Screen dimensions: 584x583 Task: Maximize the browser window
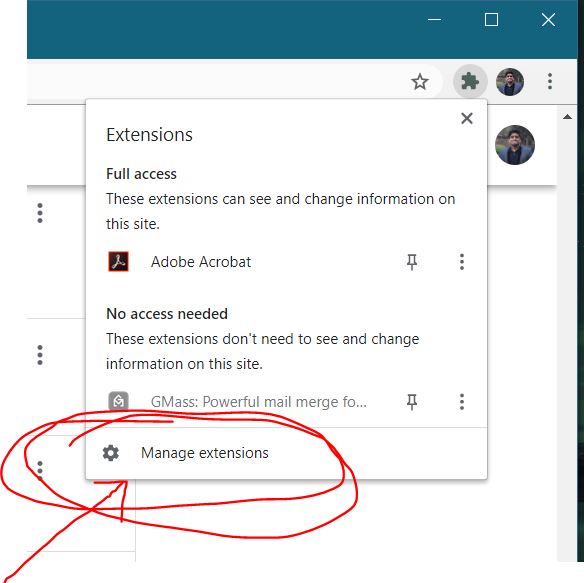(x=491, y=19)
